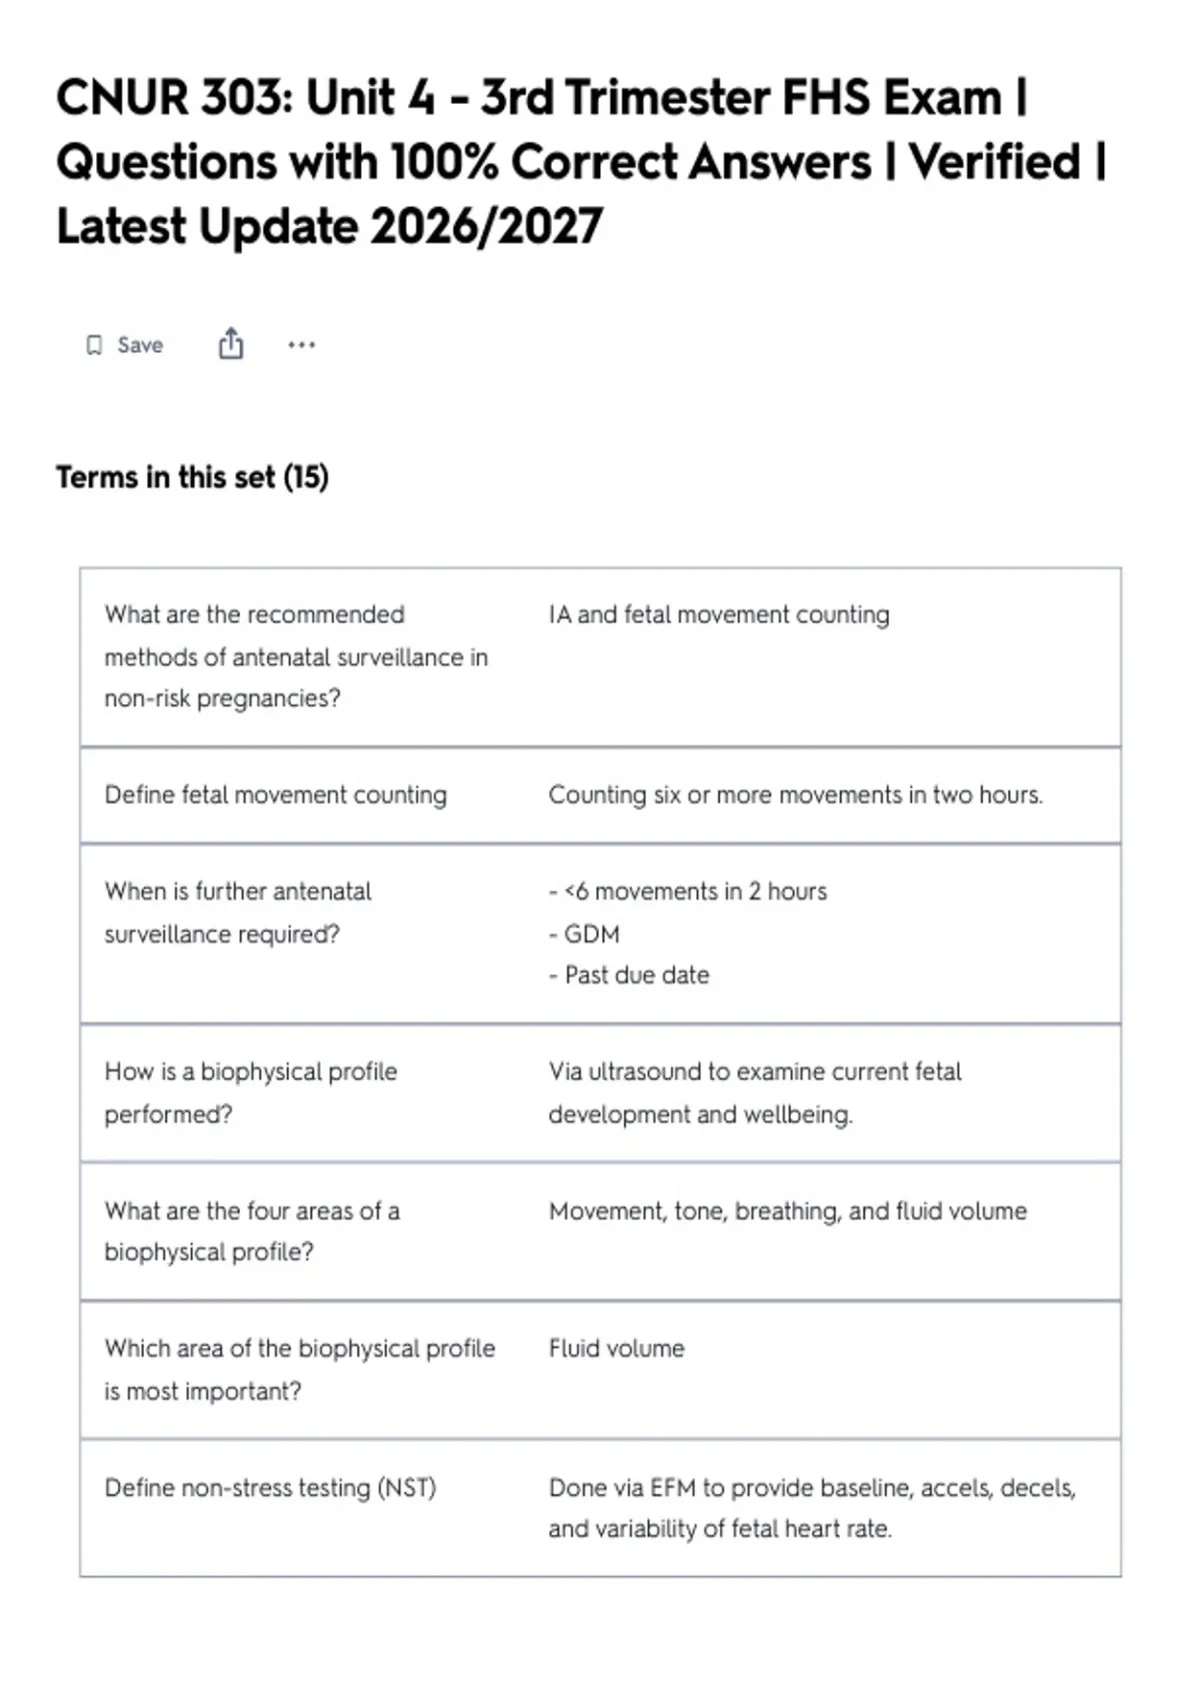Click the share icon
The image size is (1200, 1700).
[231, 343]
